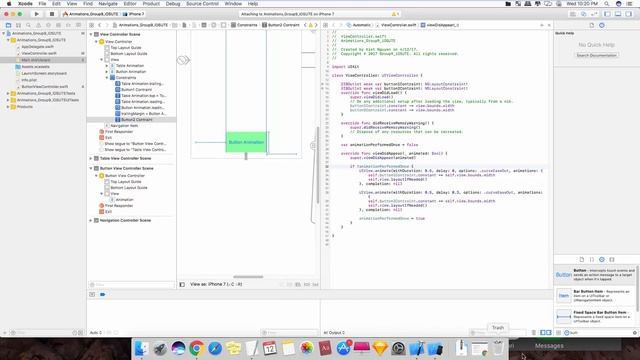Run the project with the play button
Image resolution: width=640 pixels, height=360 pixels.
(x=36, y=14)
